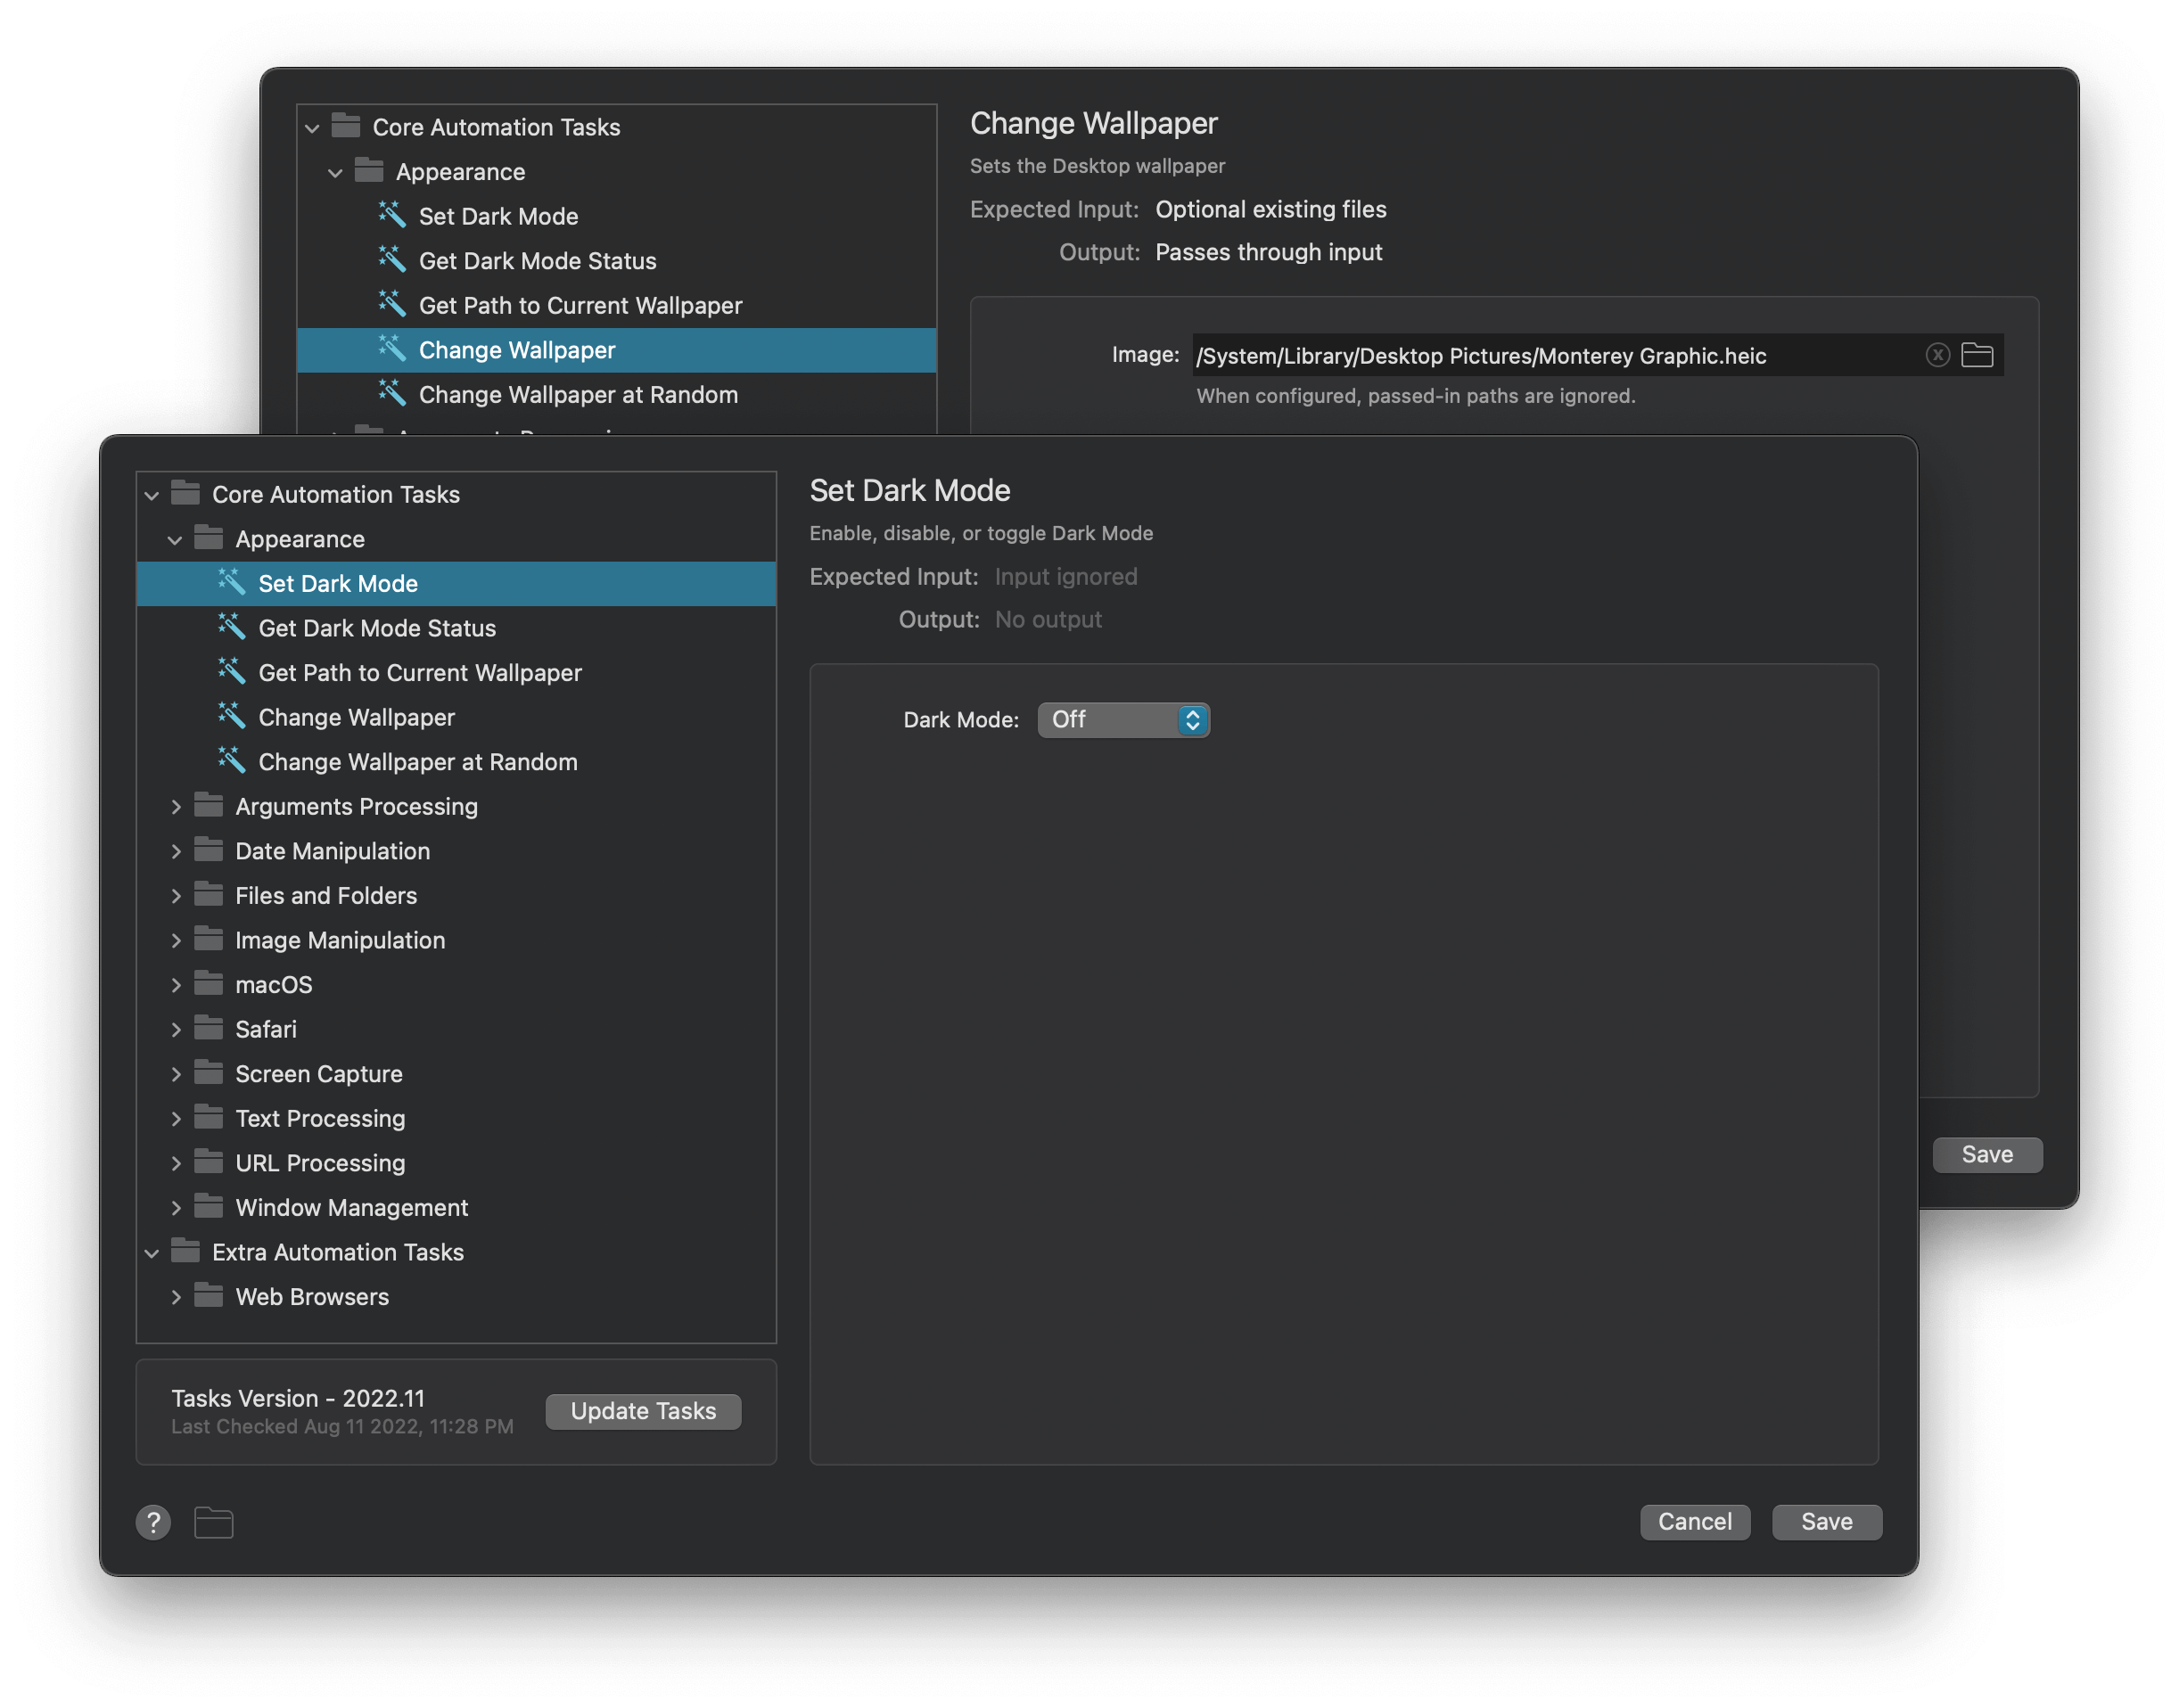This screenshot has width=2179, height=1708.
Task: Expand the Web Browsers folder
Action: coord(176,1297)
